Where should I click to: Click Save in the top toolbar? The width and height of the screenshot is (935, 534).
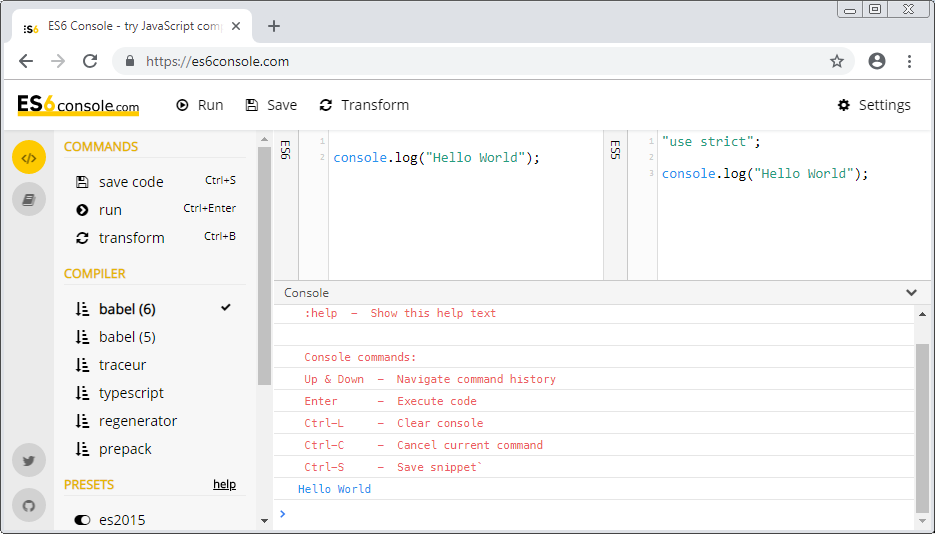(271, 105)
